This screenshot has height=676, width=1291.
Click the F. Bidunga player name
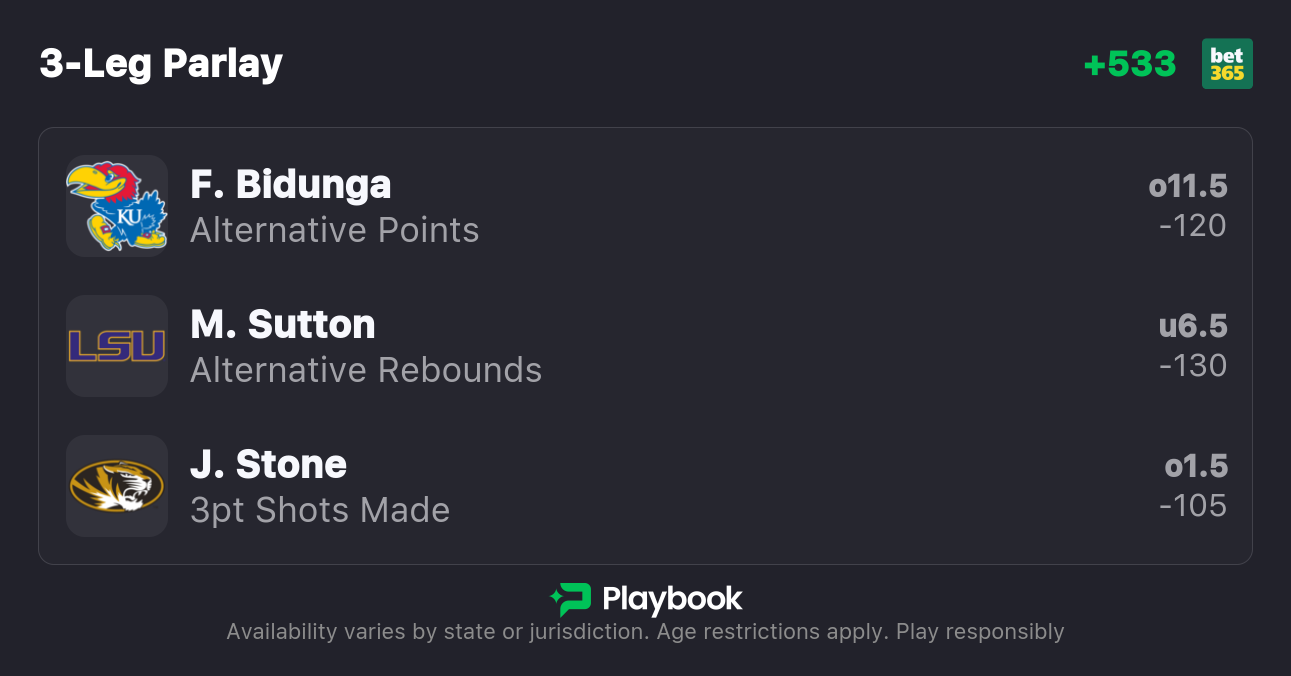pos(290,184)
